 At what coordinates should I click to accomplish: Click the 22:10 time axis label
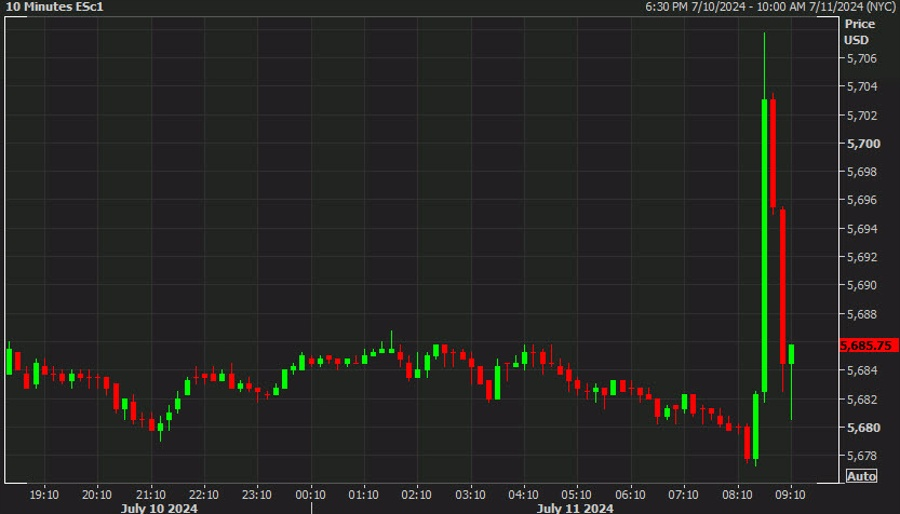(204, 494)
